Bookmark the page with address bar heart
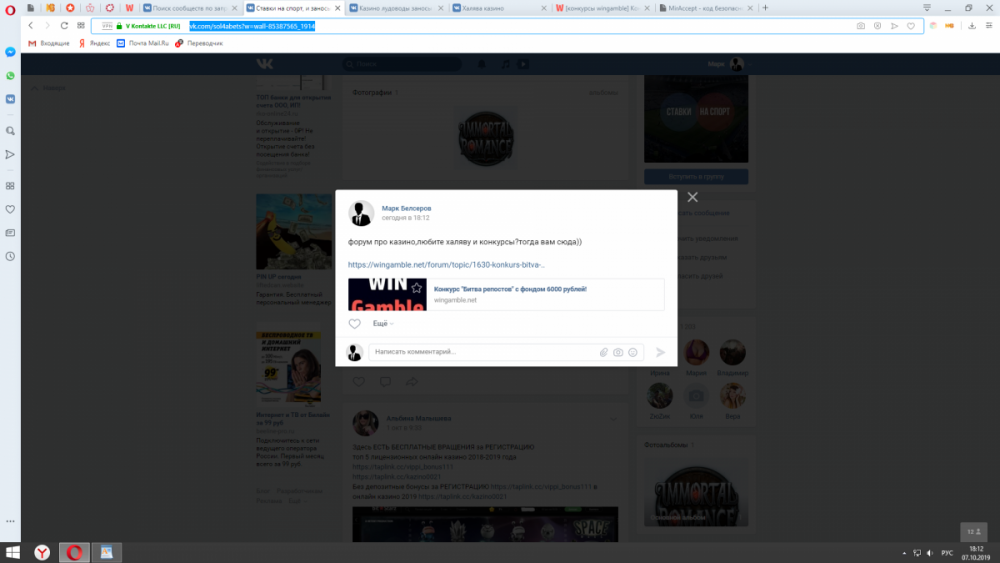Viewport: 1000px width, 563px height. [911, 26]
